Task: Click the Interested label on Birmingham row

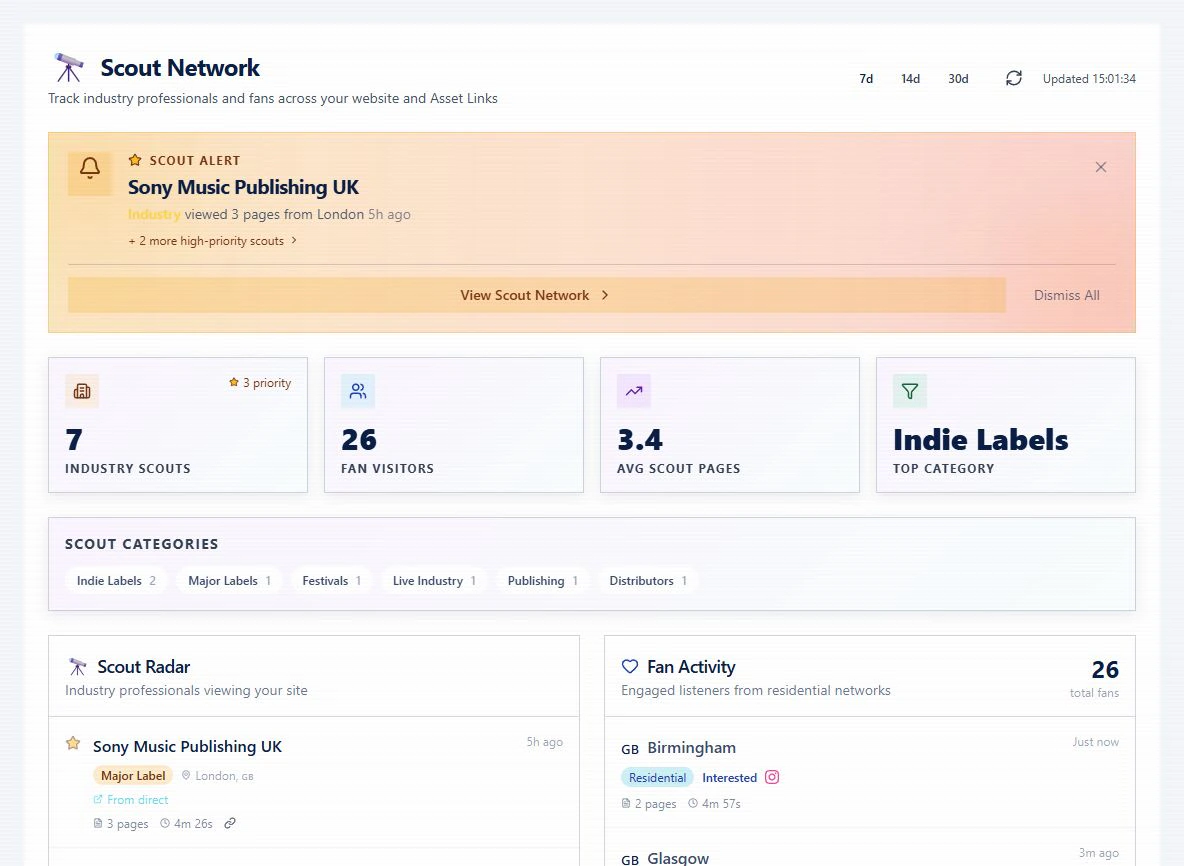Action: (729, 778)
